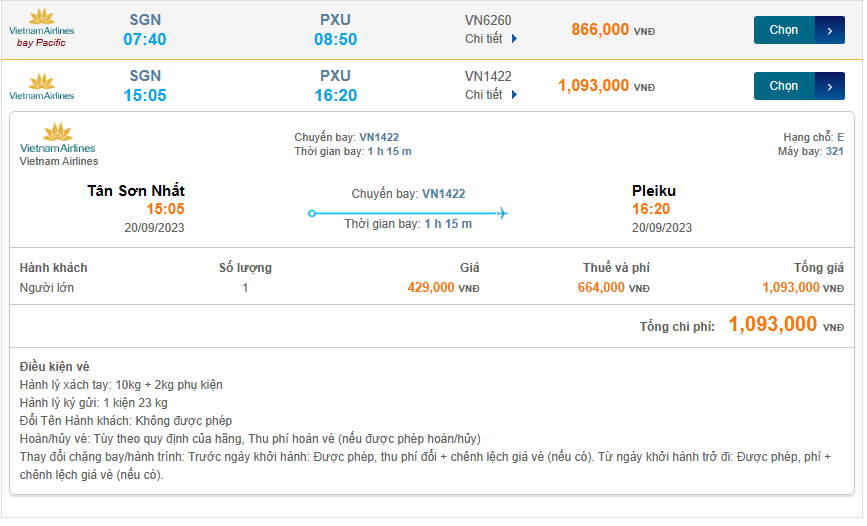This screenshot has height=526, width=867.
Task: Click the Tân Sơn Nhất departure name
Action: coord(136,190)
